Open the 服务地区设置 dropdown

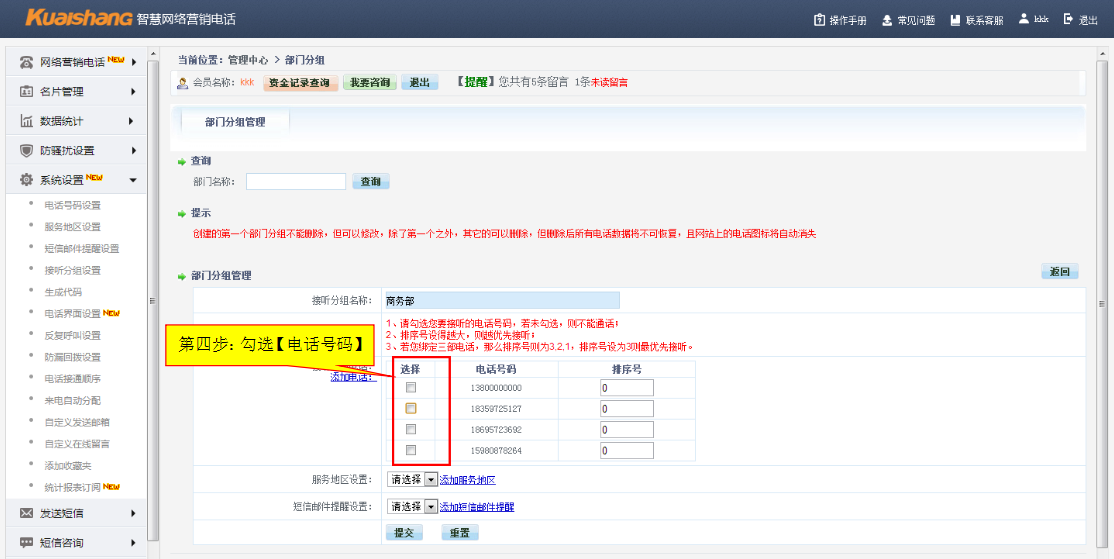click(x=431, y=480)
